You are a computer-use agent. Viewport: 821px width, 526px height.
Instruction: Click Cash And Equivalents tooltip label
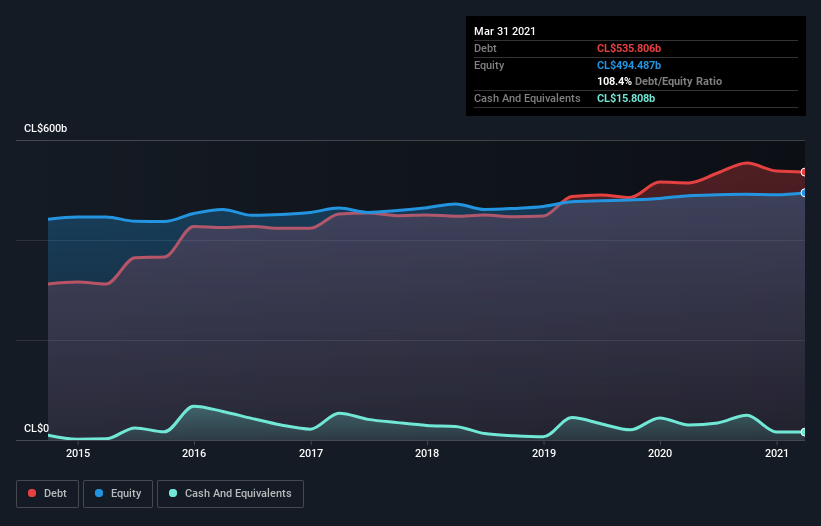[527, 98]
